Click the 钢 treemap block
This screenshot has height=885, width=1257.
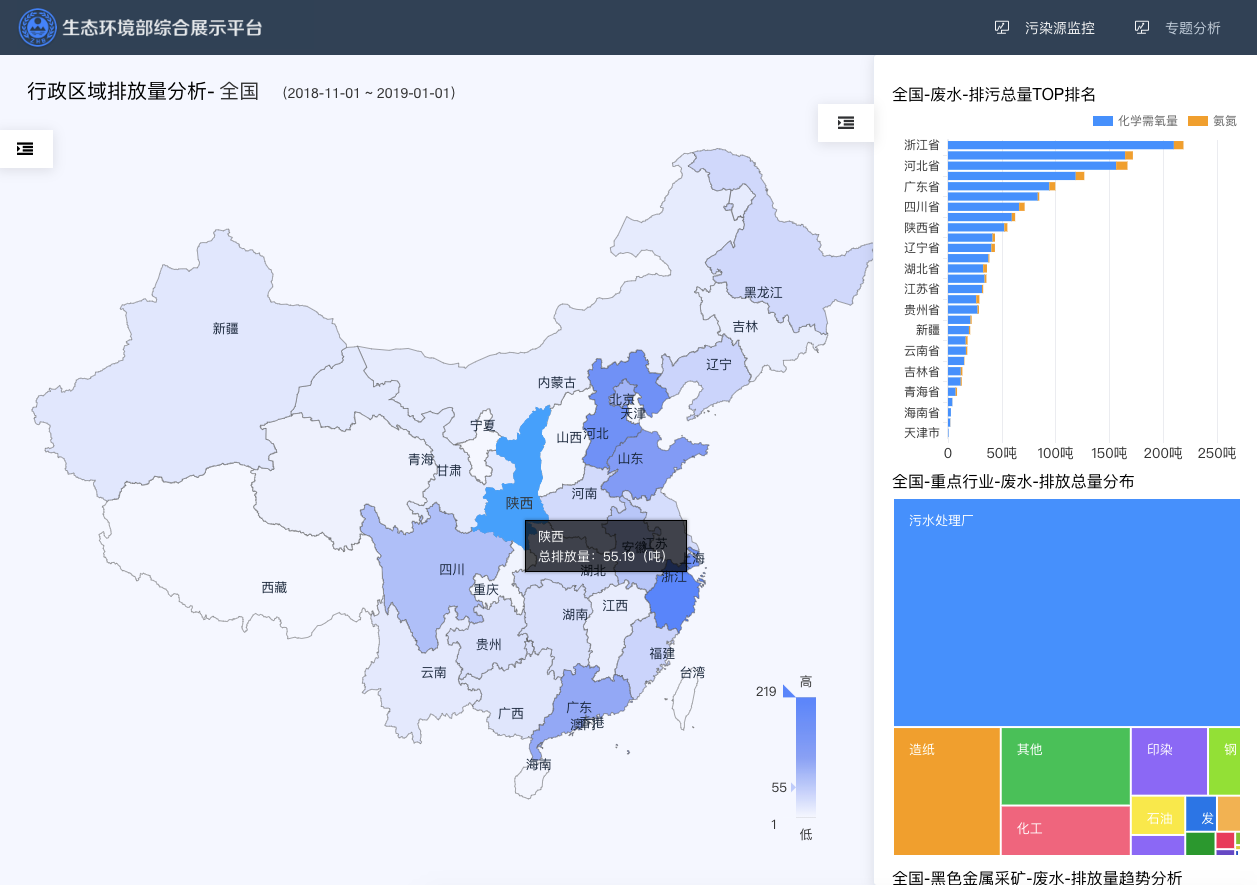1225,761
